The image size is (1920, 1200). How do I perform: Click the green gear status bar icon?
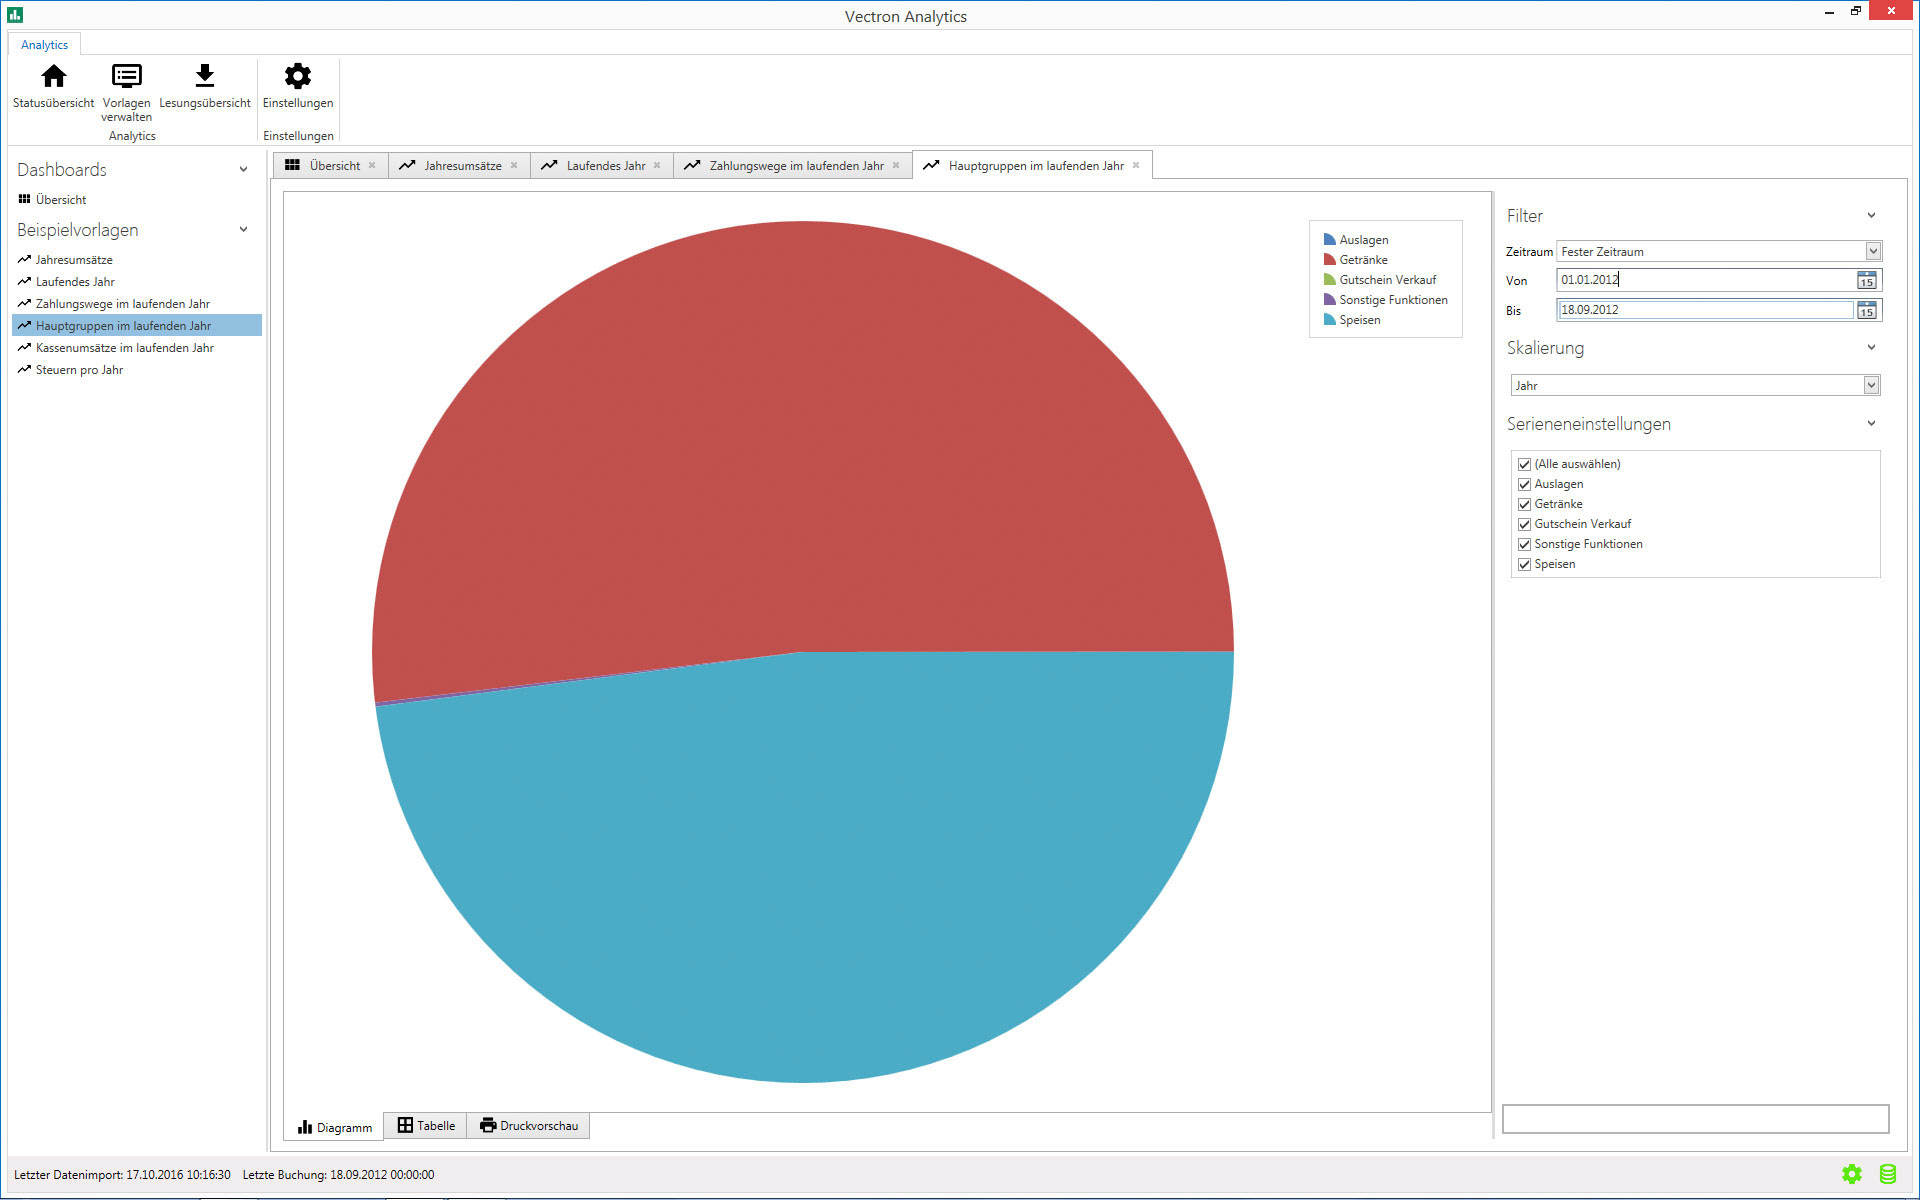pyautogui.click(x=1851, y=1174)
